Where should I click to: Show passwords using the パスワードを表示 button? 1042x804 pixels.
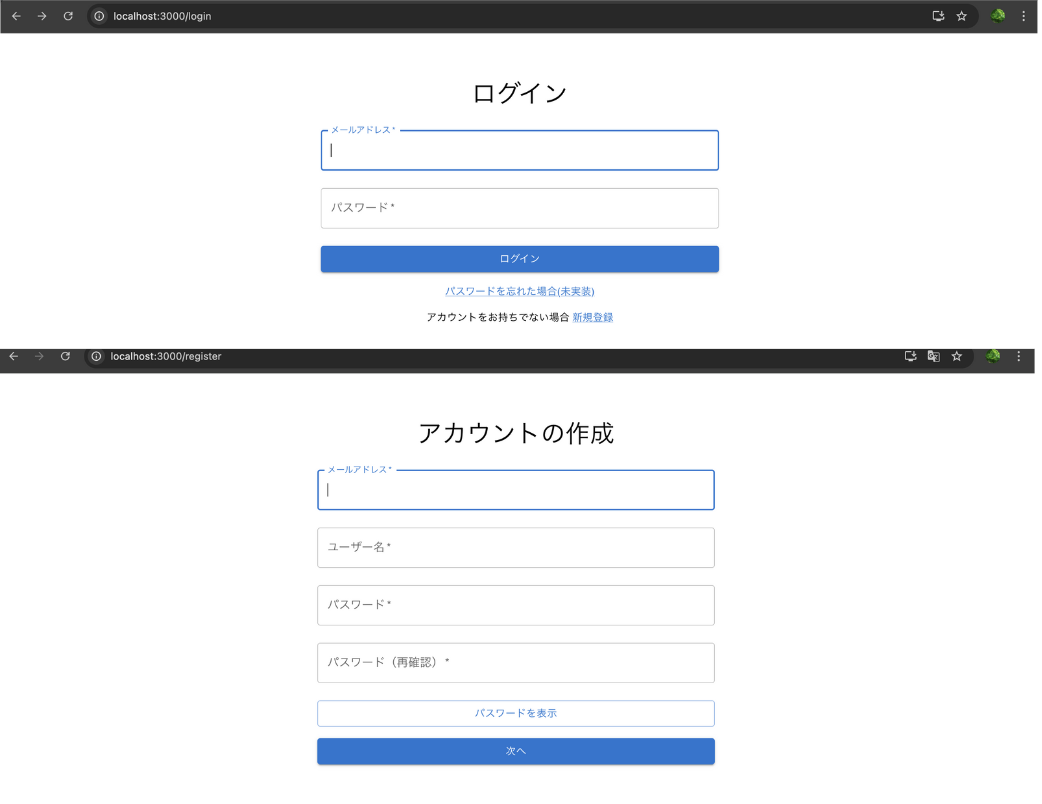coord(515,713)
